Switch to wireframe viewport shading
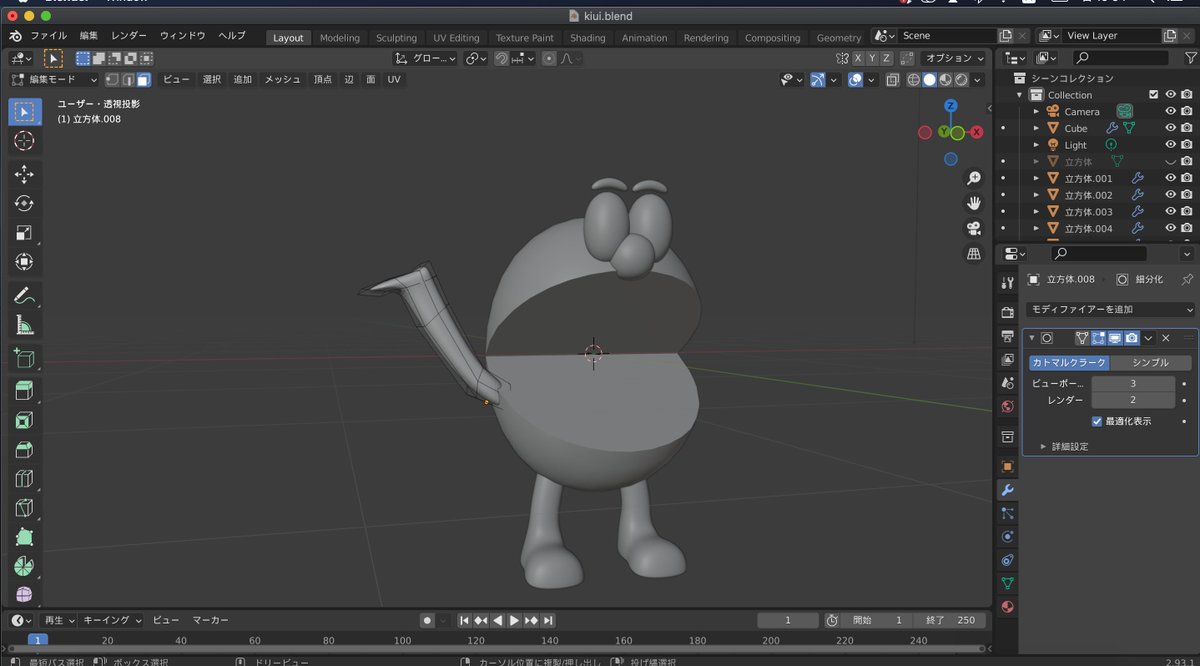 pyautogui.click(x=913, y=79)
